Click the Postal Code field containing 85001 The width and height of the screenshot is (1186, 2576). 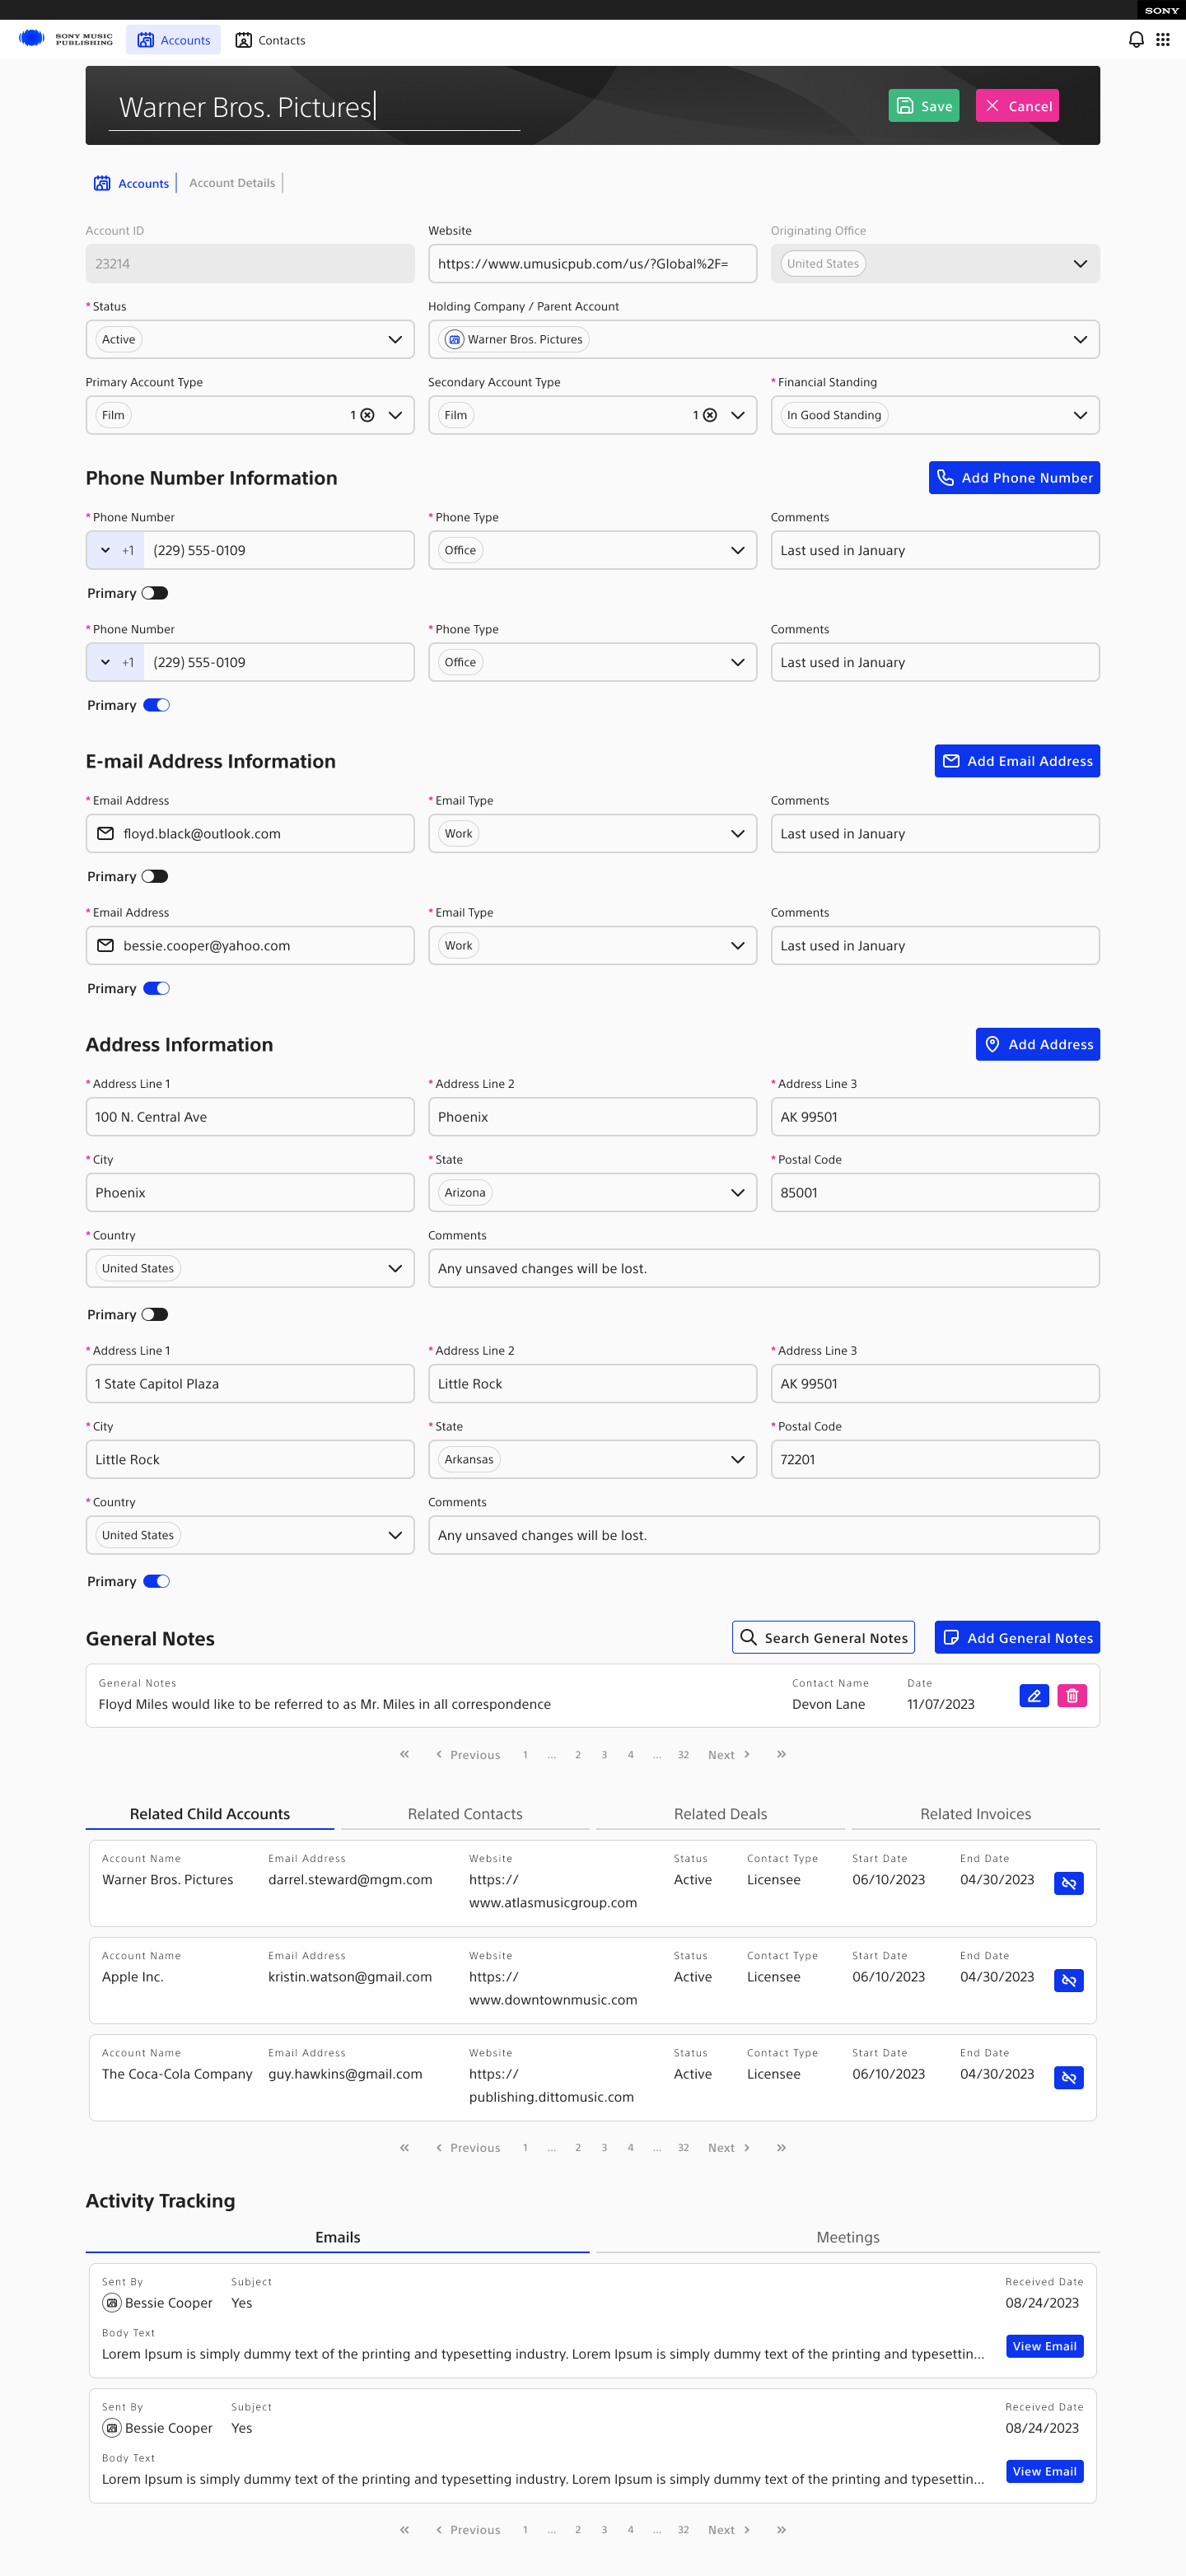tap(935, 1192)
